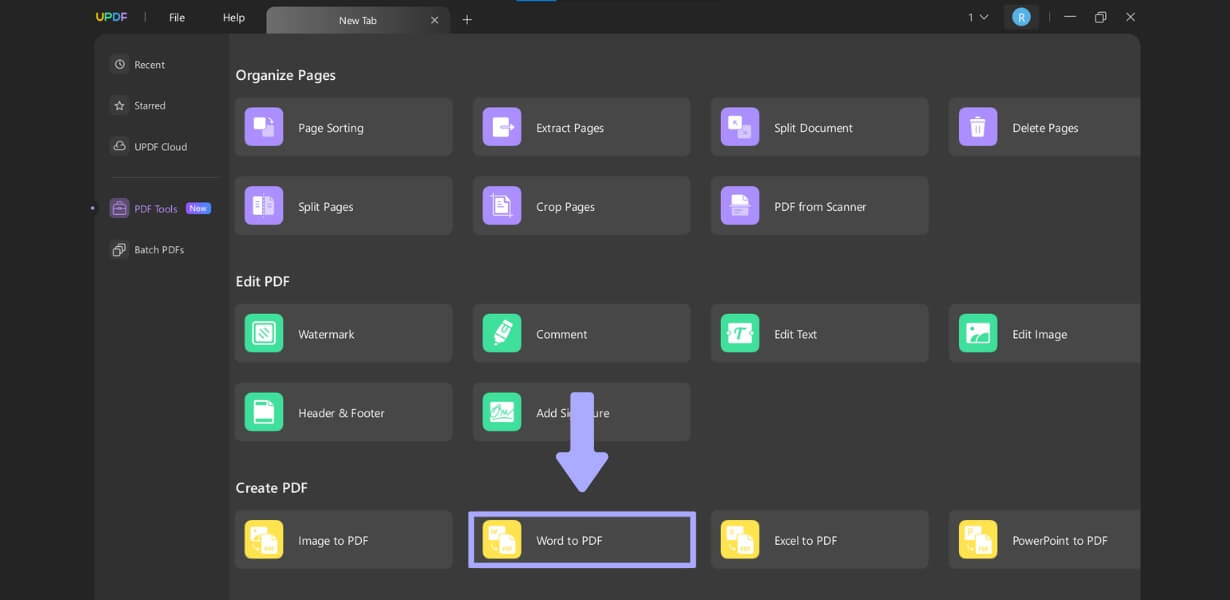Click the UPDF logo in title bar
The width and height of the screenshot is (1230, 600).
(111, 17)
